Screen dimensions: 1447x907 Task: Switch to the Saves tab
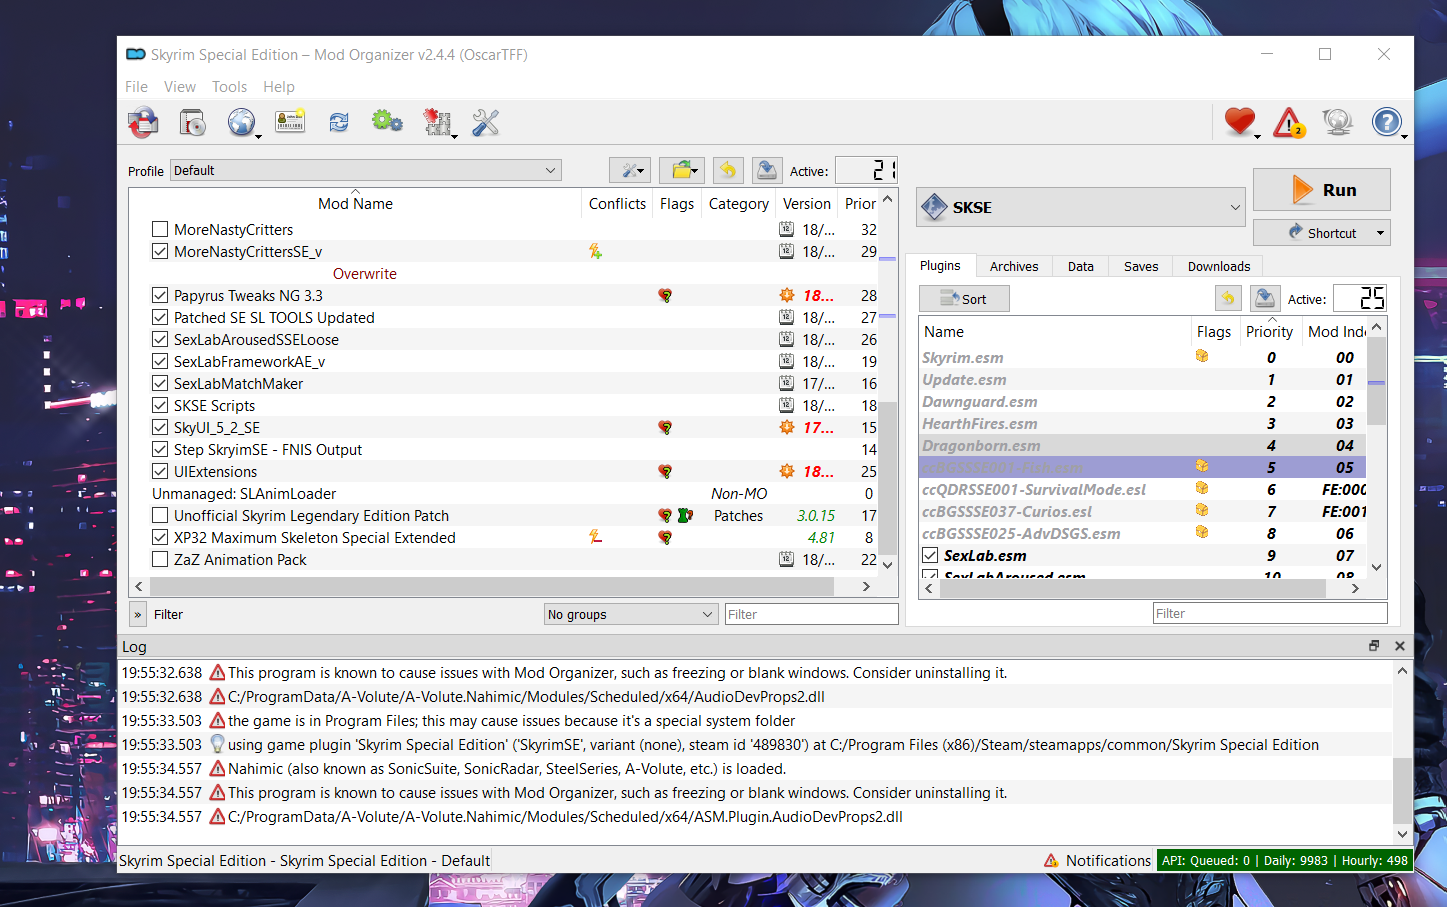1141,266
